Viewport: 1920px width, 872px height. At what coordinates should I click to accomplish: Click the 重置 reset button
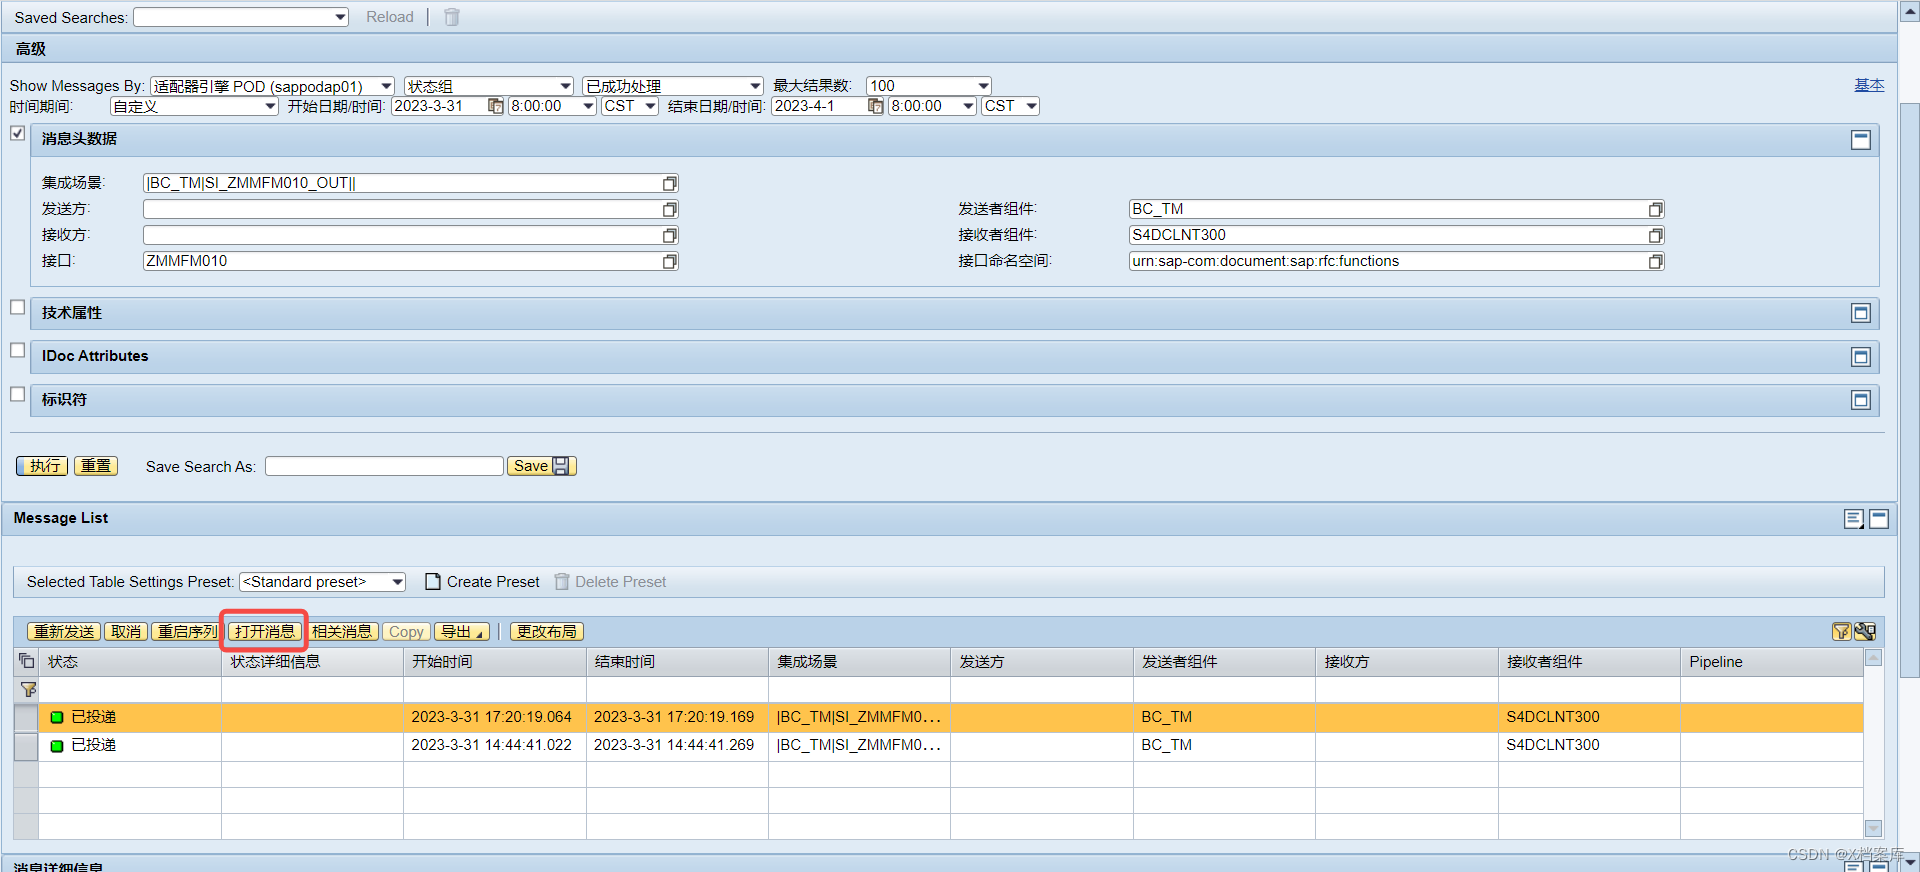[x=96, y=466]
